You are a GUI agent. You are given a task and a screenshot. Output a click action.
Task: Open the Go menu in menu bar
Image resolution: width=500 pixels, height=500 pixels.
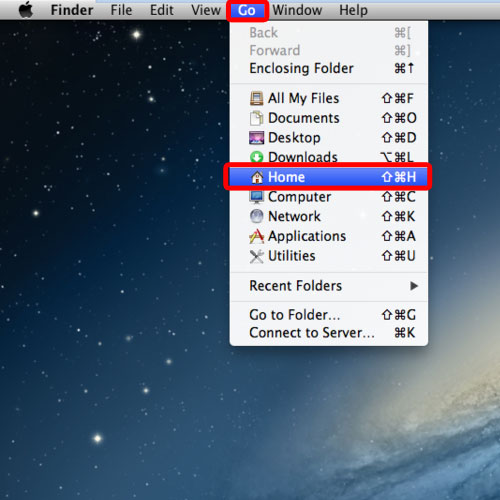click(247, 10)
